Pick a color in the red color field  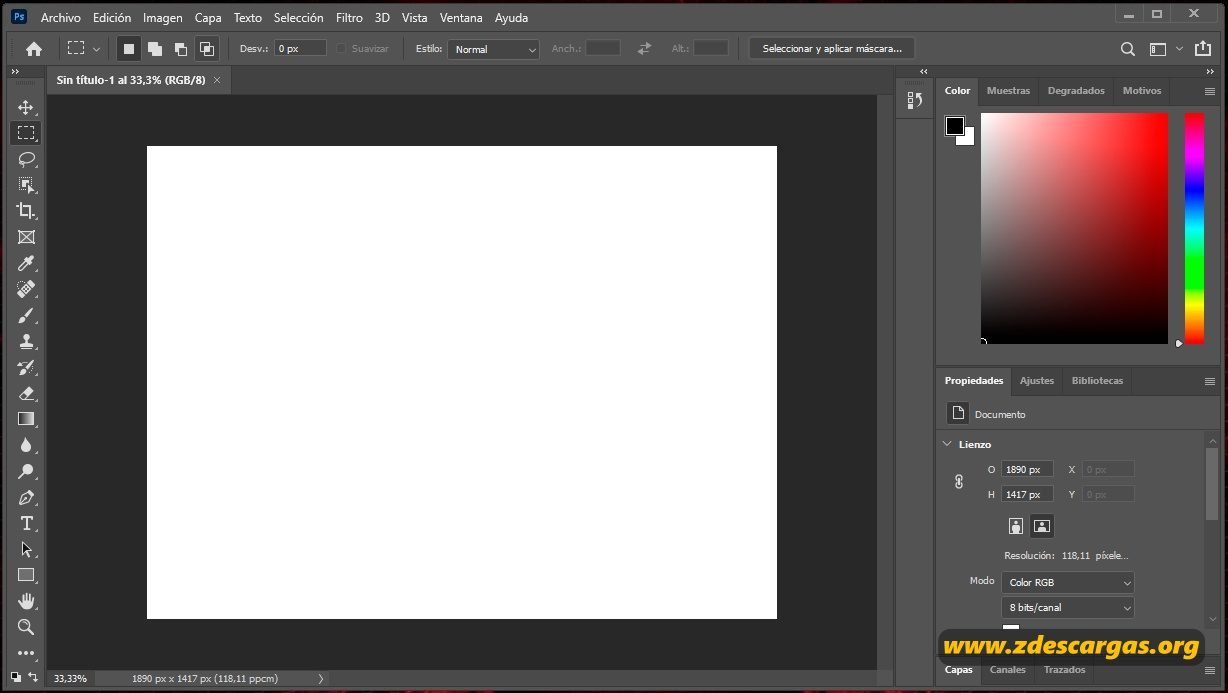(1074, 228)
